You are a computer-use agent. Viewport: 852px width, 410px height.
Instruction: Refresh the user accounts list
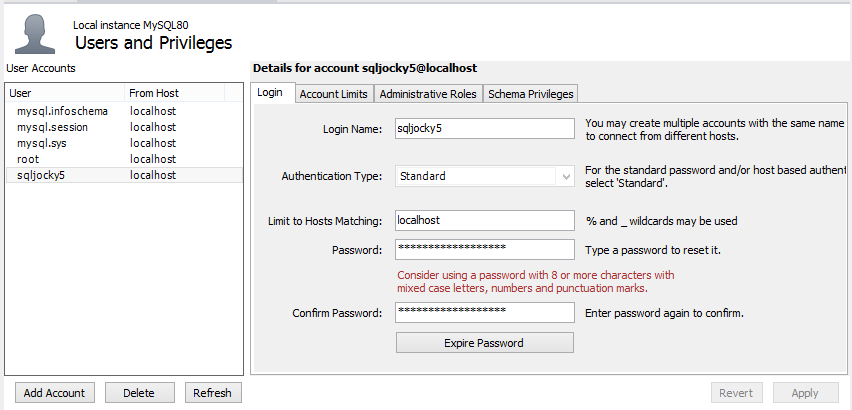(212, 393)
